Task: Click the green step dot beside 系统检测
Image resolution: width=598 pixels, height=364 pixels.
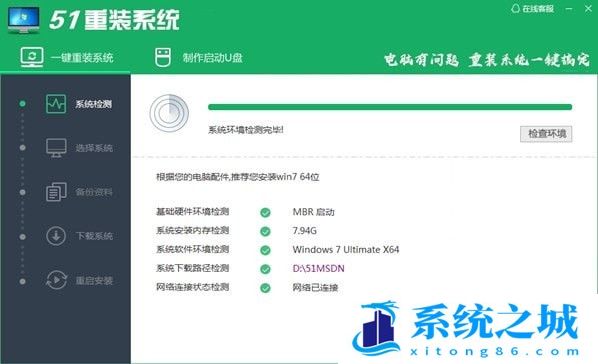Action: 23,103
